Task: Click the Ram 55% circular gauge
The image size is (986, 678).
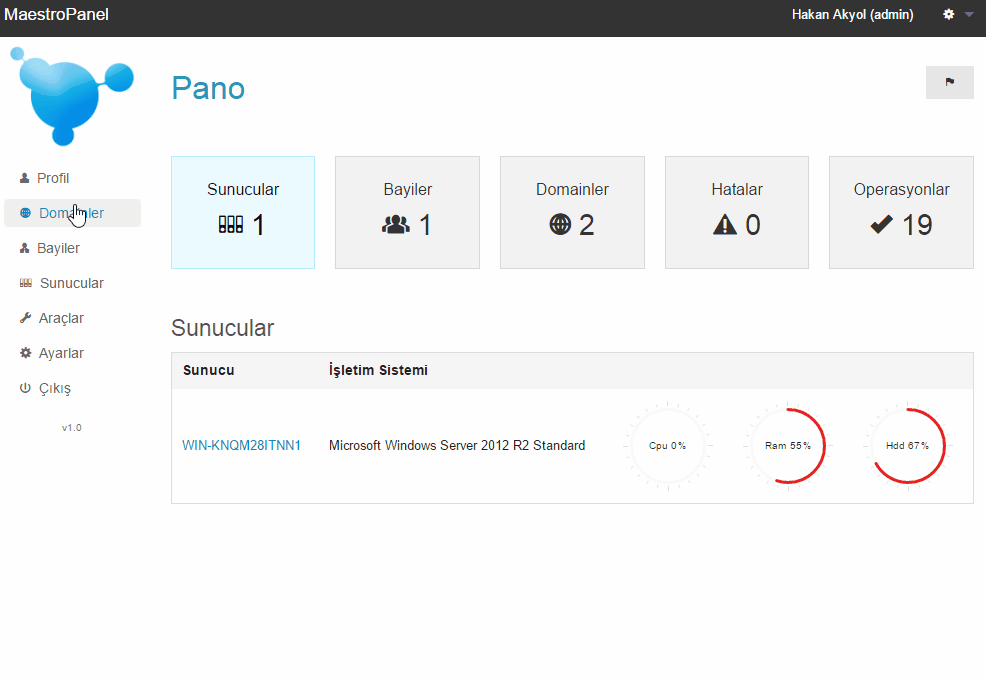Action: point(788,446)
